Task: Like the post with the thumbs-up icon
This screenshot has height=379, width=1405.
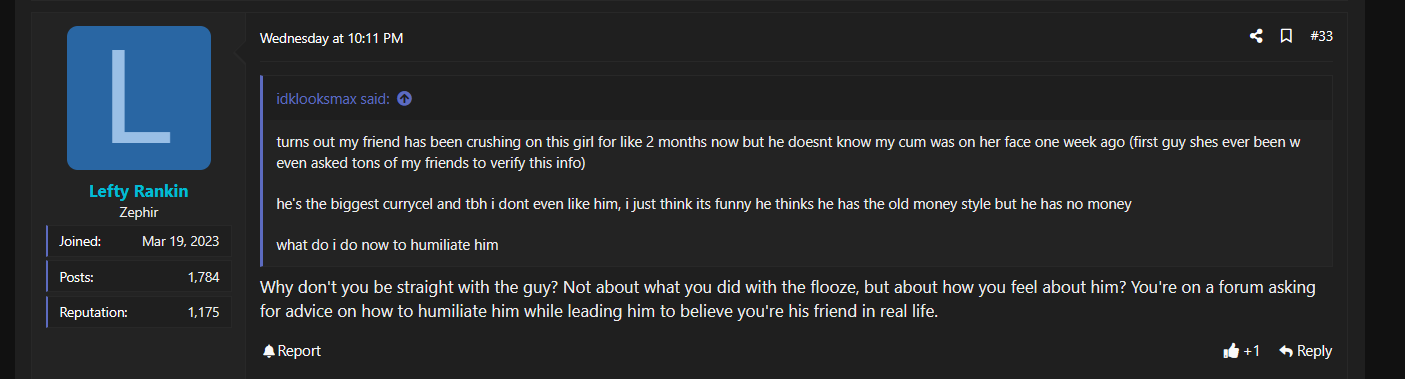Action: (1231, 351)
